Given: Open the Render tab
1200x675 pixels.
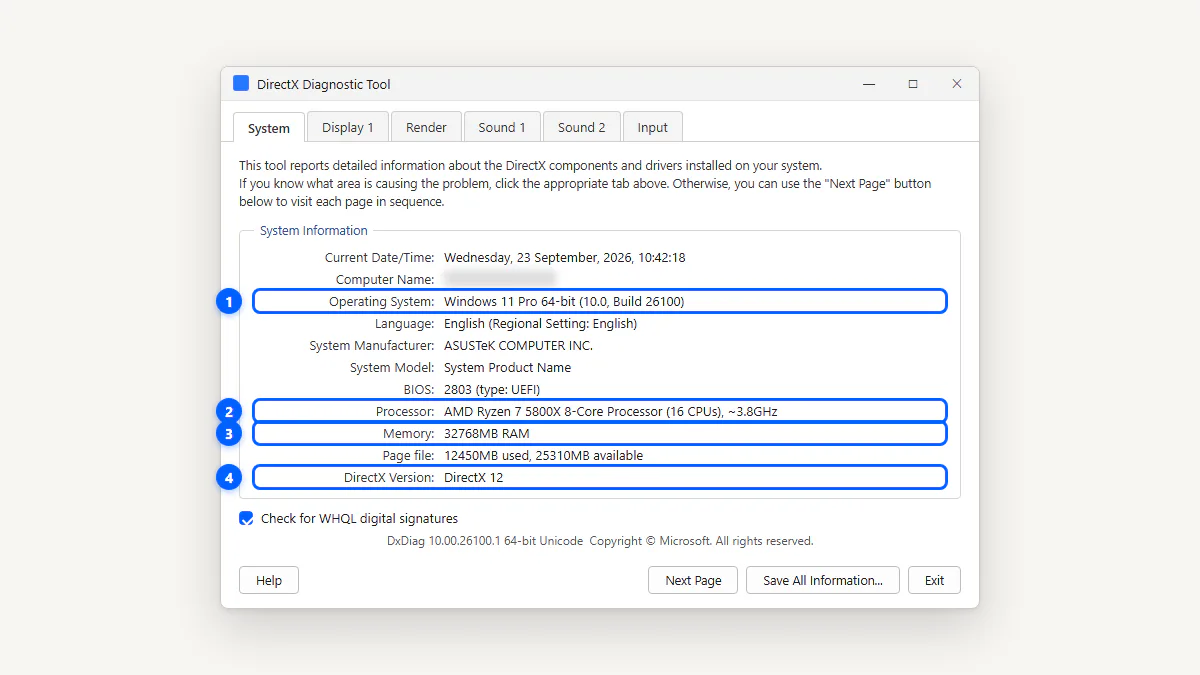Looking at the screenshot, I should 426,127.
